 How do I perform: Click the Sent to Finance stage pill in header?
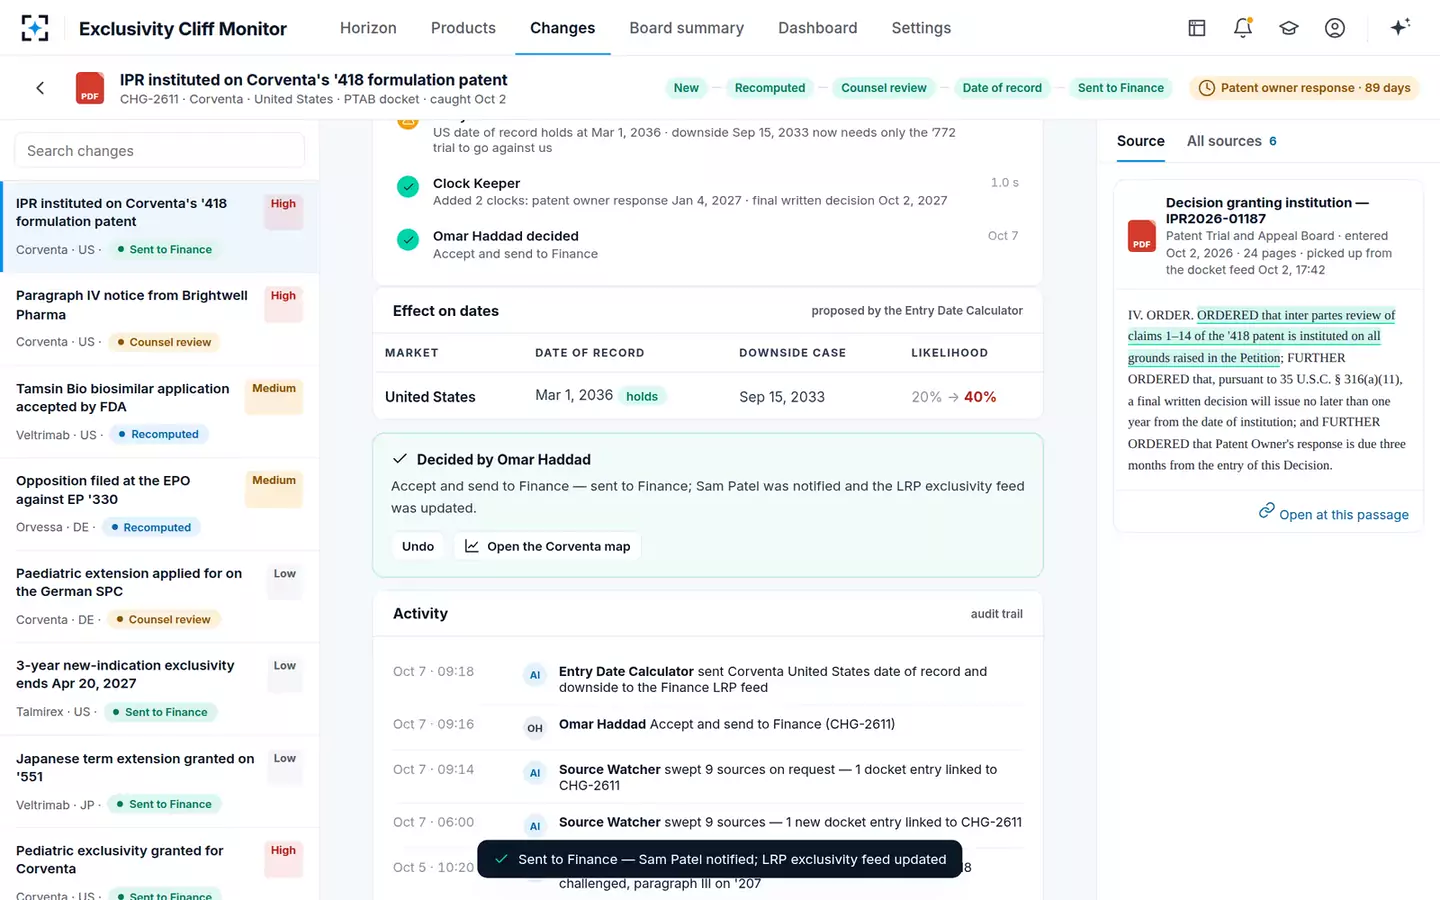click(1121, 88)
